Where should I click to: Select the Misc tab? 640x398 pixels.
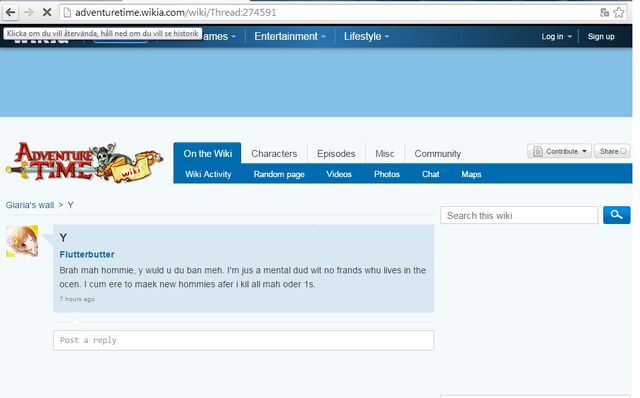[x=384, y=153]
